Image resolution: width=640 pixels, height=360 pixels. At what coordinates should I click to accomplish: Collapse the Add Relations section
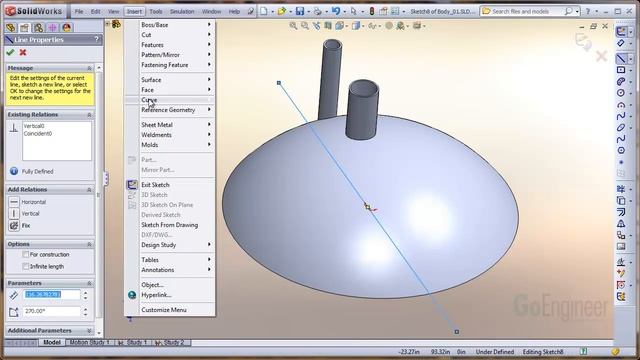(89, 190)
